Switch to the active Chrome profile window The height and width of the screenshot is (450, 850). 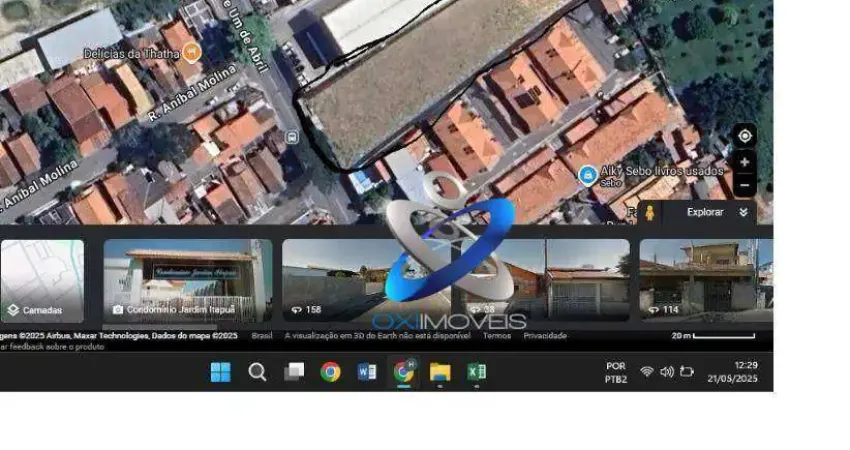403,371
